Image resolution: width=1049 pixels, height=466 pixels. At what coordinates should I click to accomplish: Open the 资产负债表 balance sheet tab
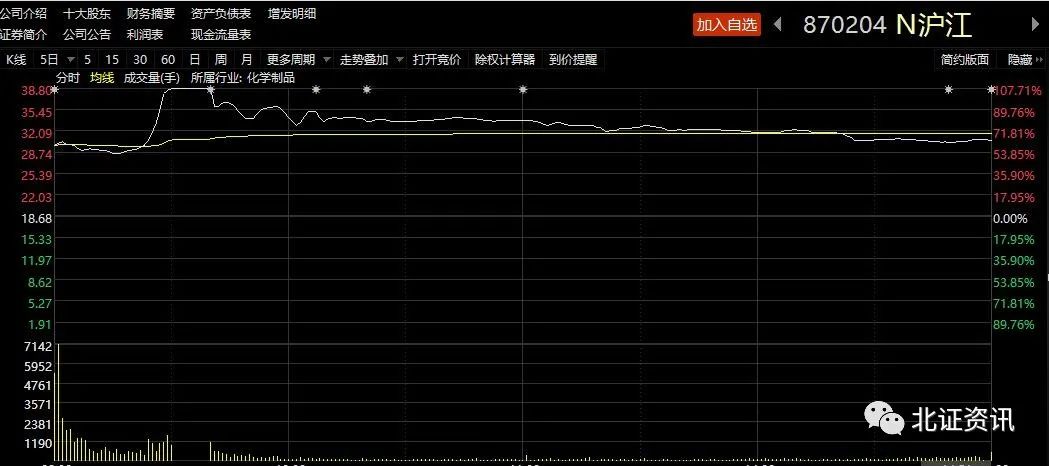point(221,14)
